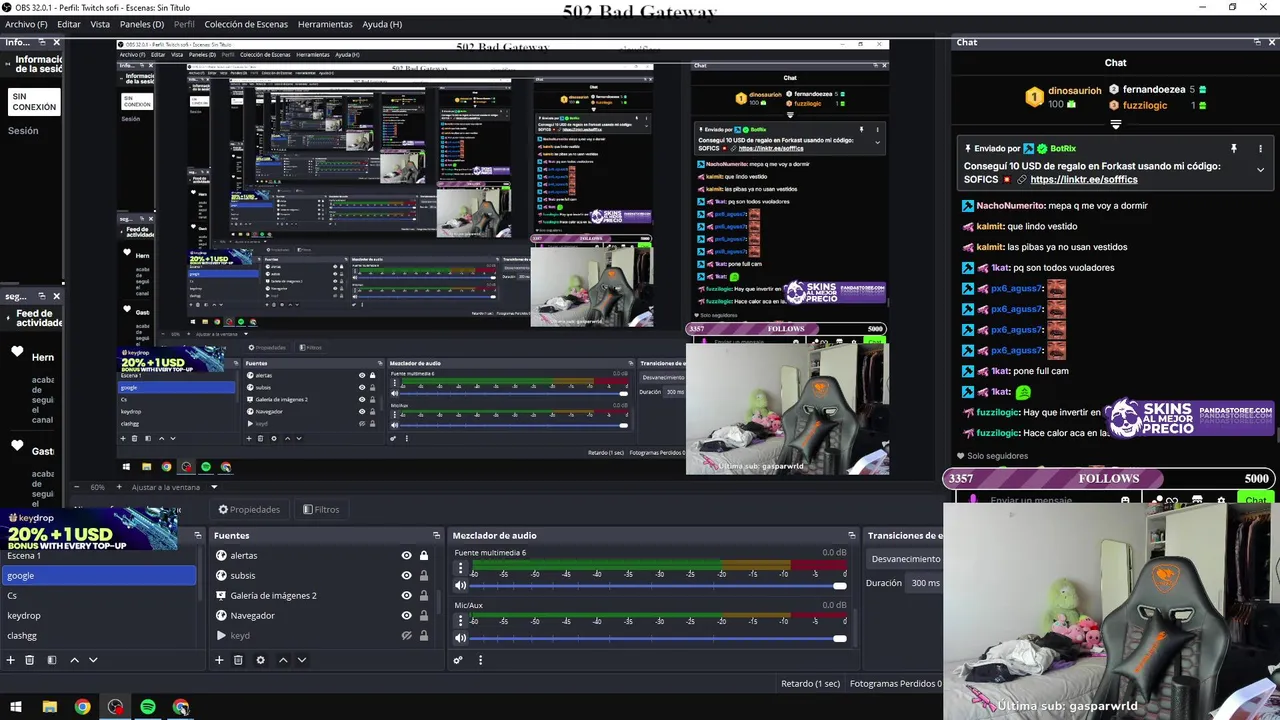Expand the chat leaderboard arrow

click(x=1116, y=125)
